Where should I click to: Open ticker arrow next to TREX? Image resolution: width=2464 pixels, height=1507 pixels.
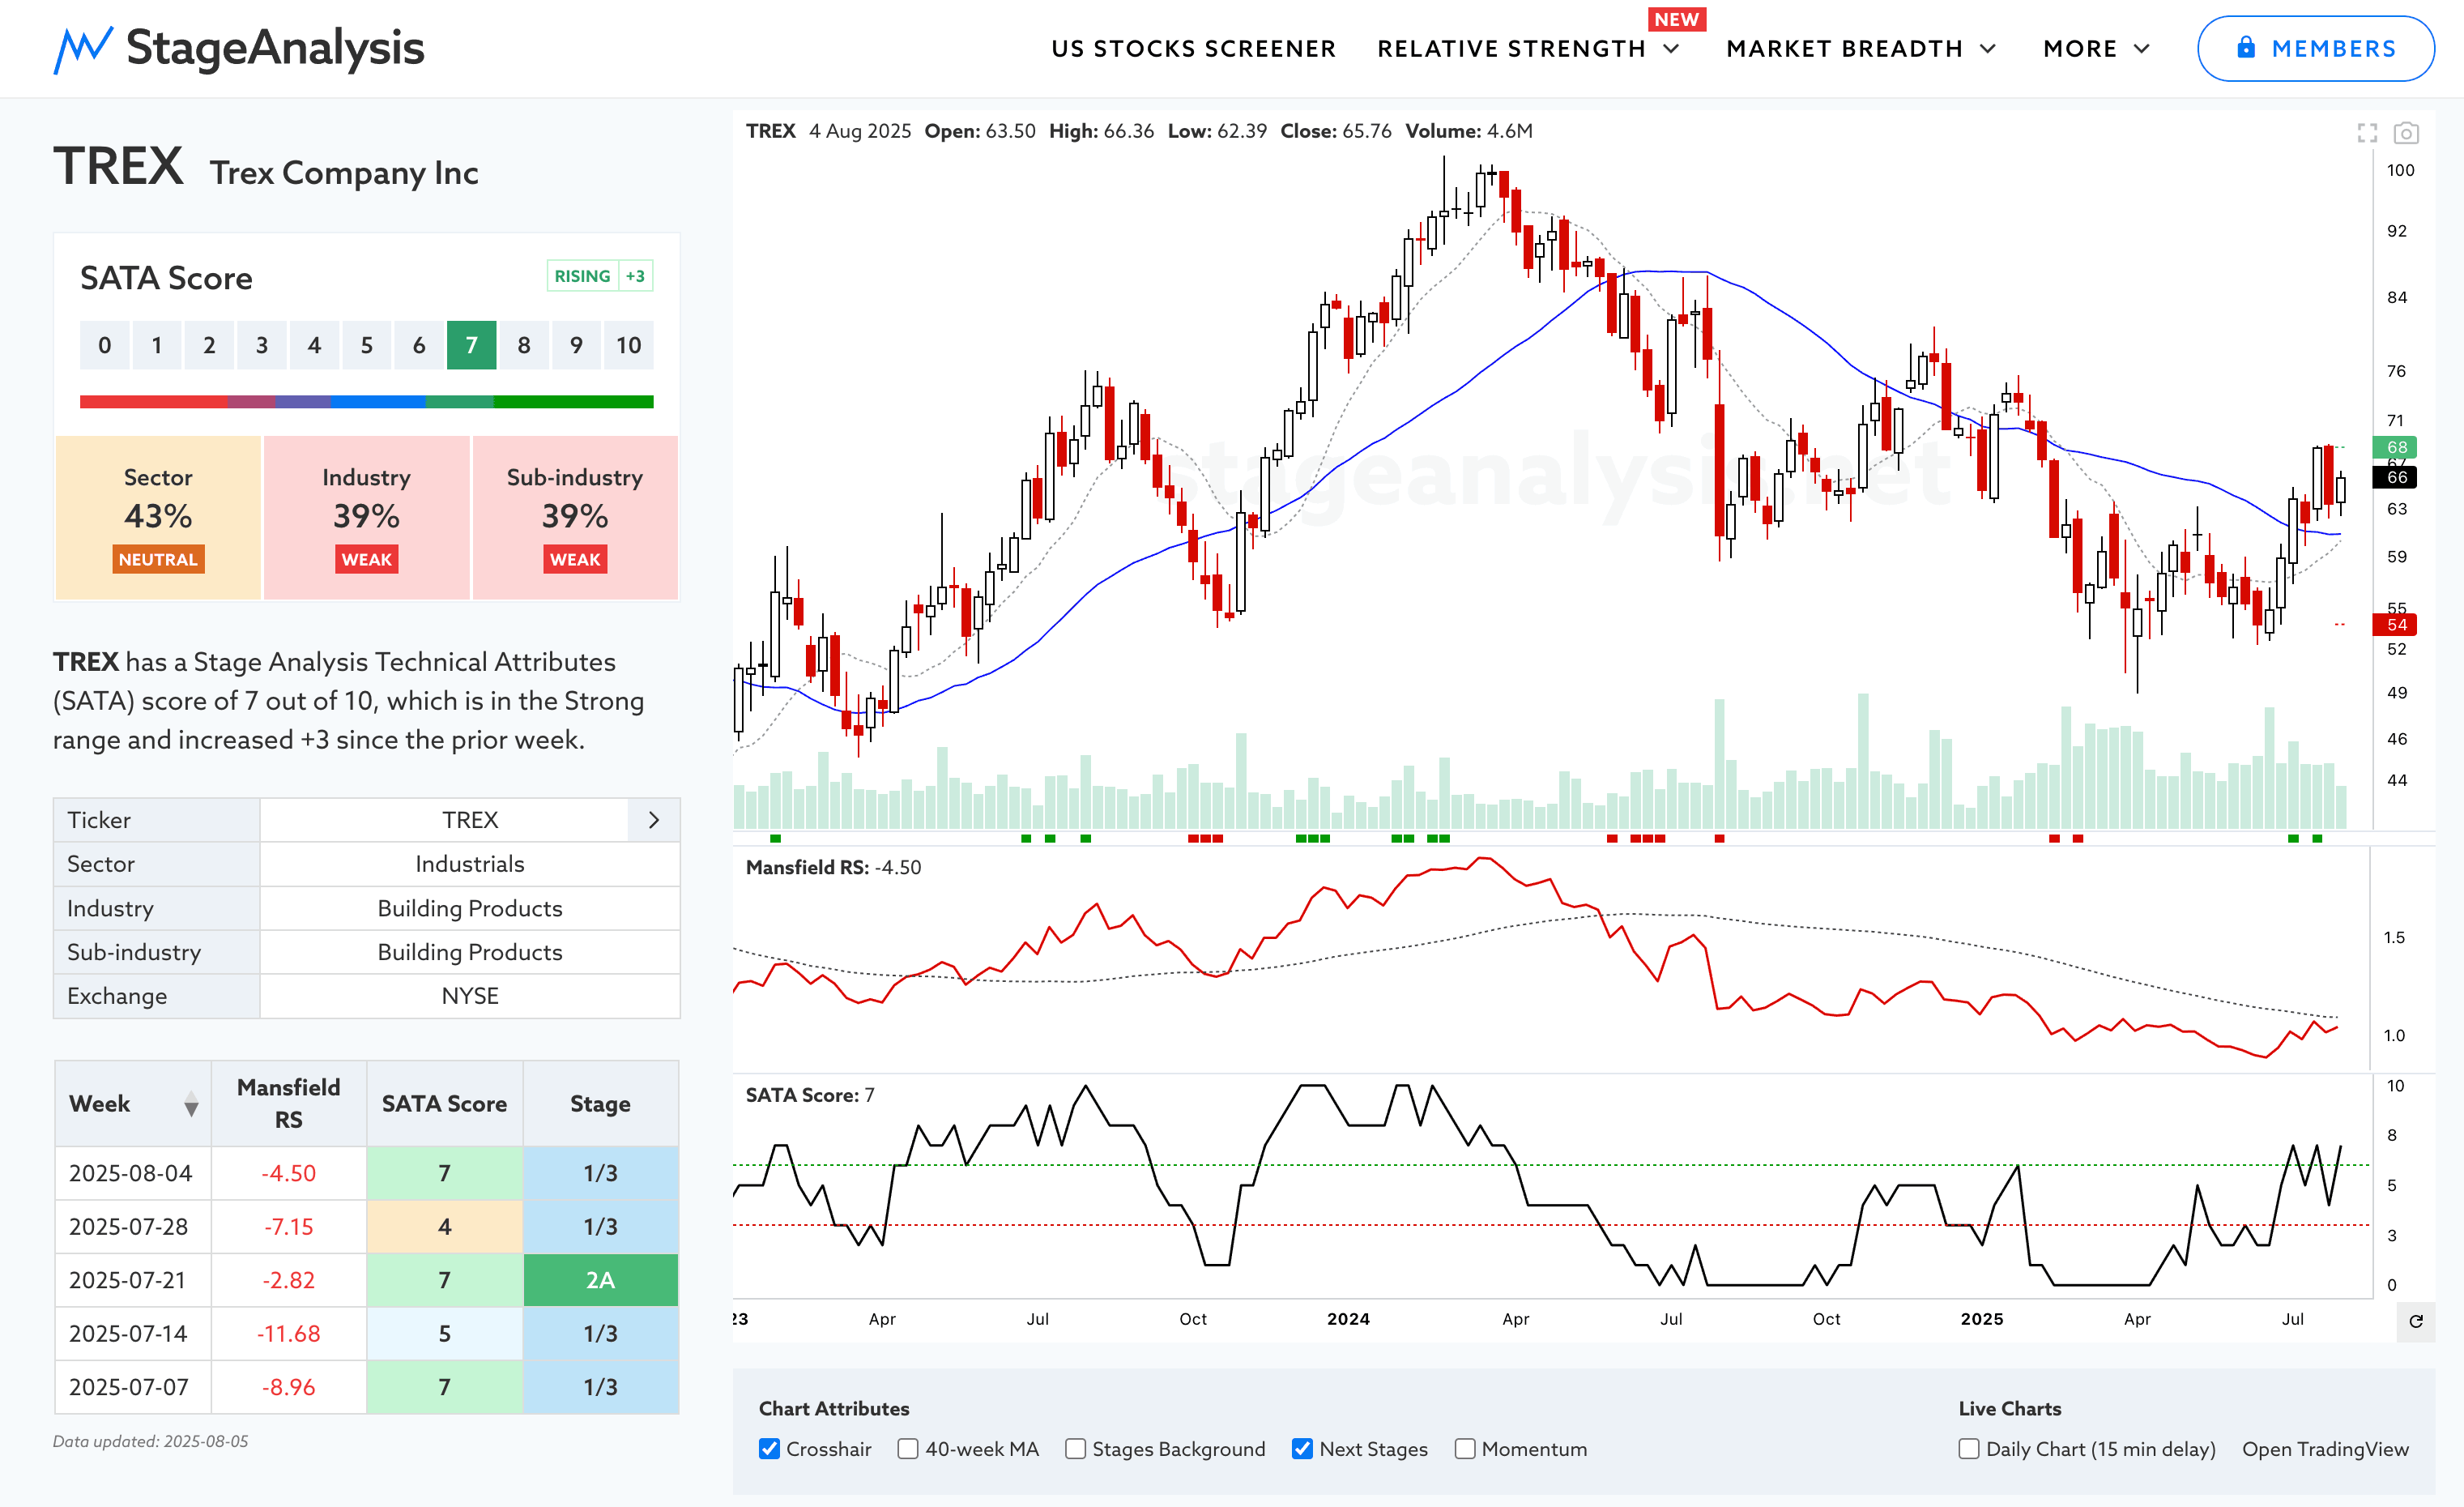point(654,820)
